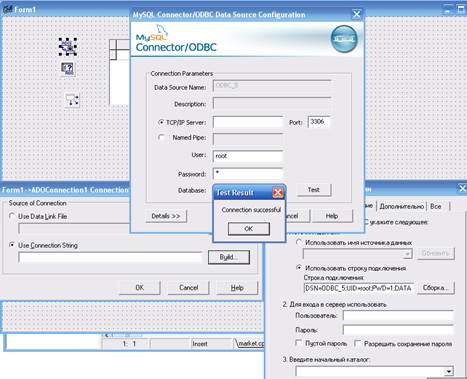
Task: Open the data source name dropdown
Action: click(x=407, y=254)
